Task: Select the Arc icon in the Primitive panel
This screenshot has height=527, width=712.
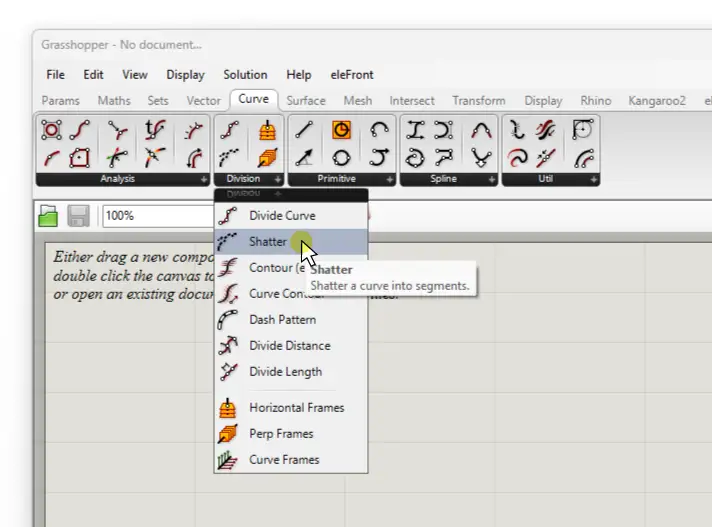Action: click(379, 130)
